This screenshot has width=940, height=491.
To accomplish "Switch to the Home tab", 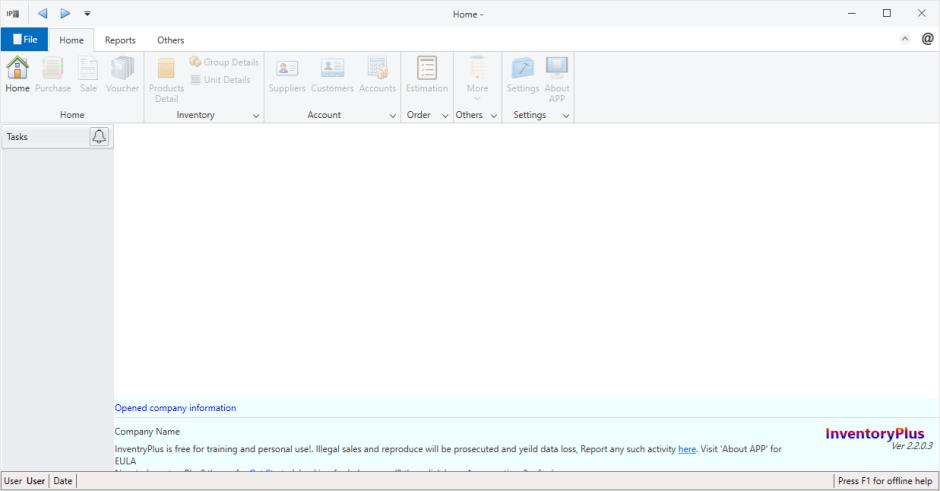I will [71, 40].
